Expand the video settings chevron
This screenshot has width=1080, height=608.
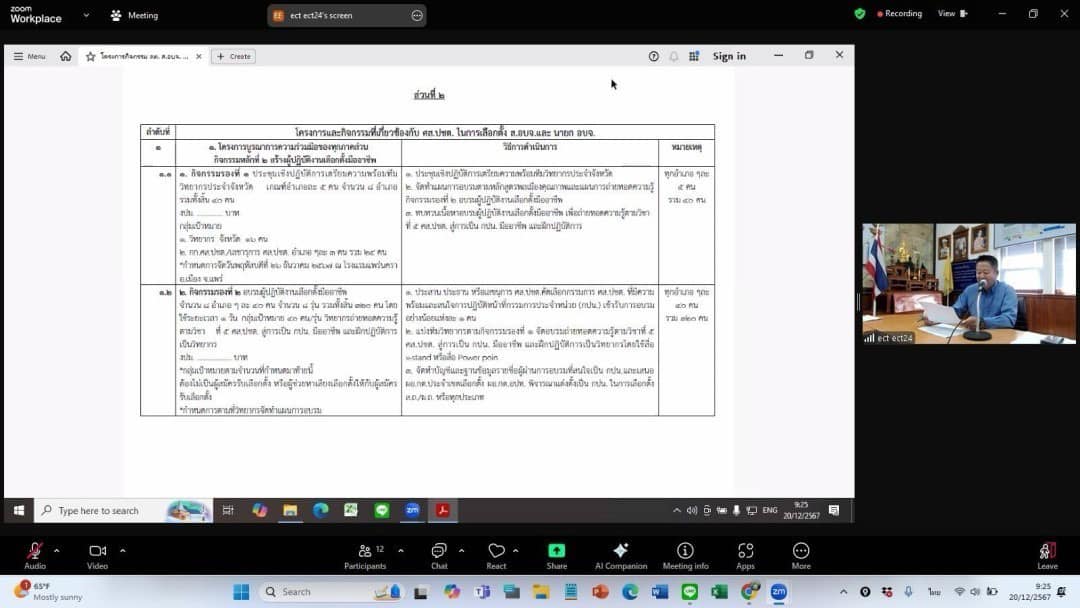122,550
